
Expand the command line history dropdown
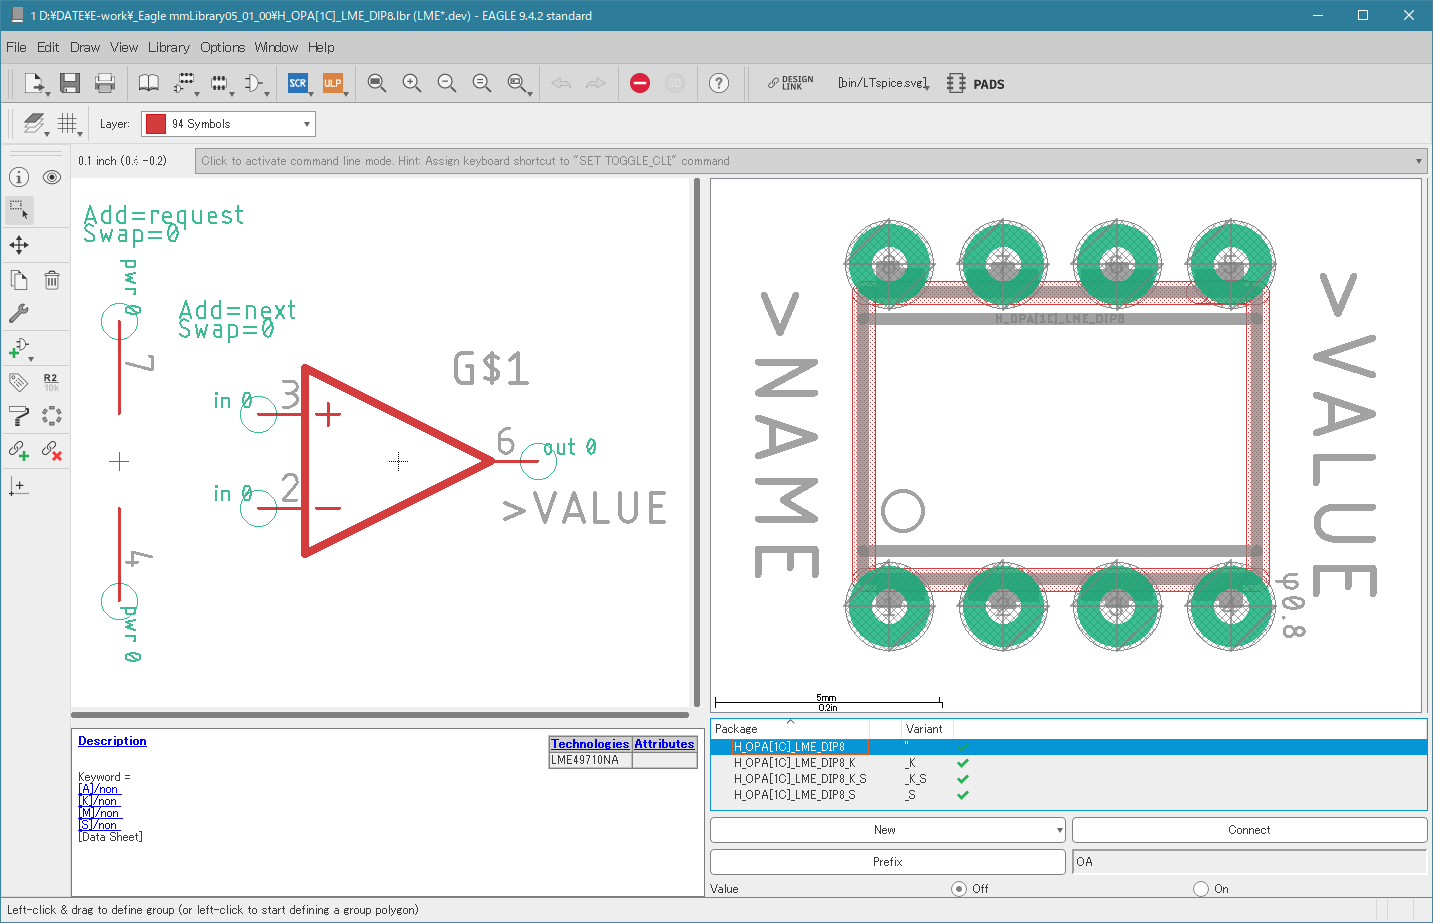(x=1418, y=161)
